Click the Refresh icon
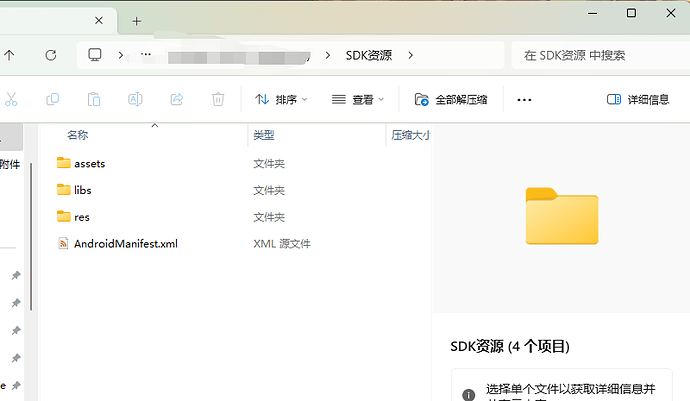Viewport: 690px width, 401px height. point(51,55)
